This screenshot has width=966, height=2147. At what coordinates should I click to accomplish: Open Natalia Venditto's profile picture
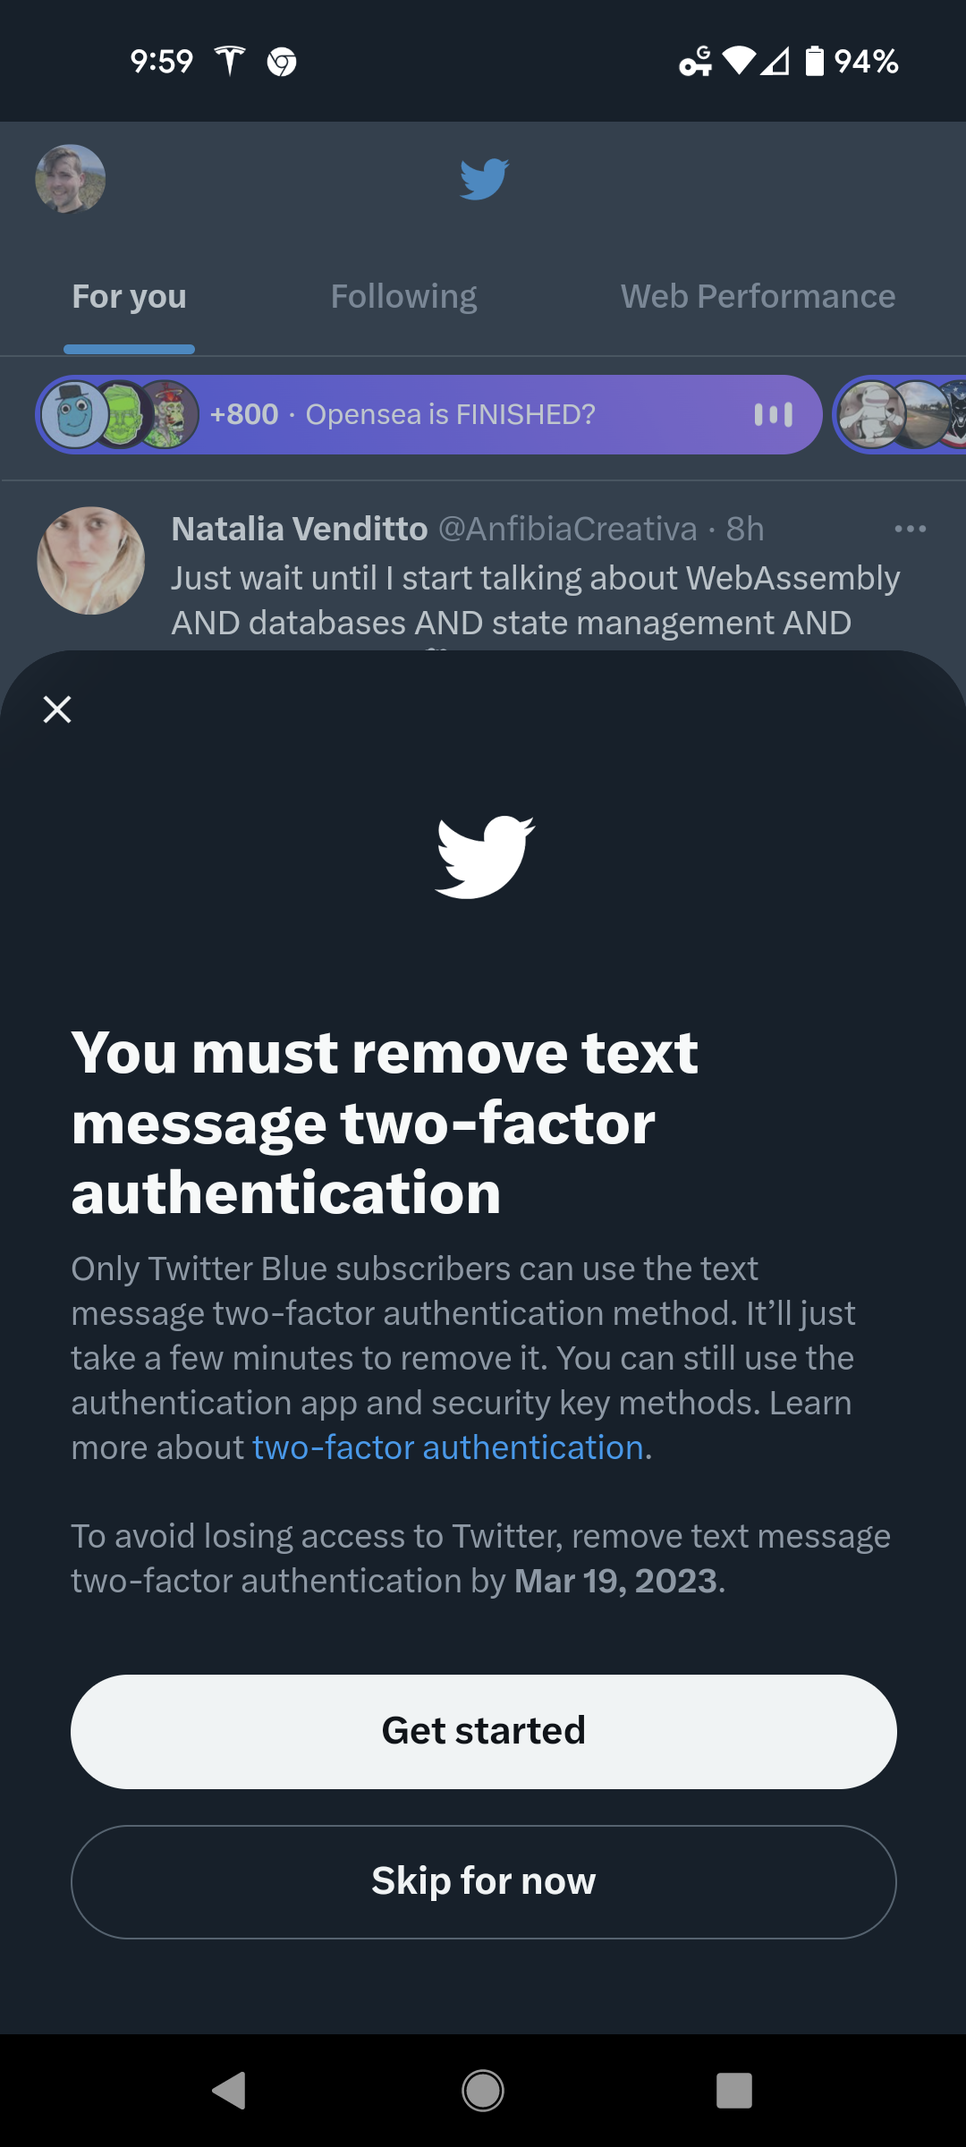click(x=91, y=560)
